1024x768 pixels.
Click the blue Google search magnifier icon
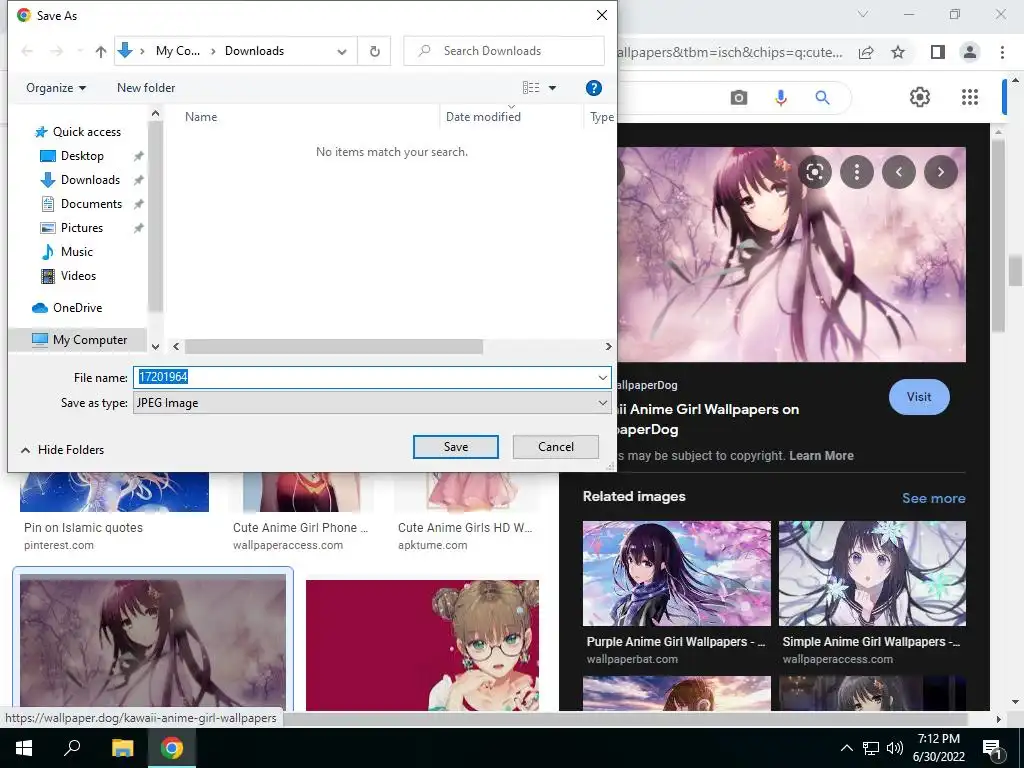pyautogui.click(x=822, y=98)
